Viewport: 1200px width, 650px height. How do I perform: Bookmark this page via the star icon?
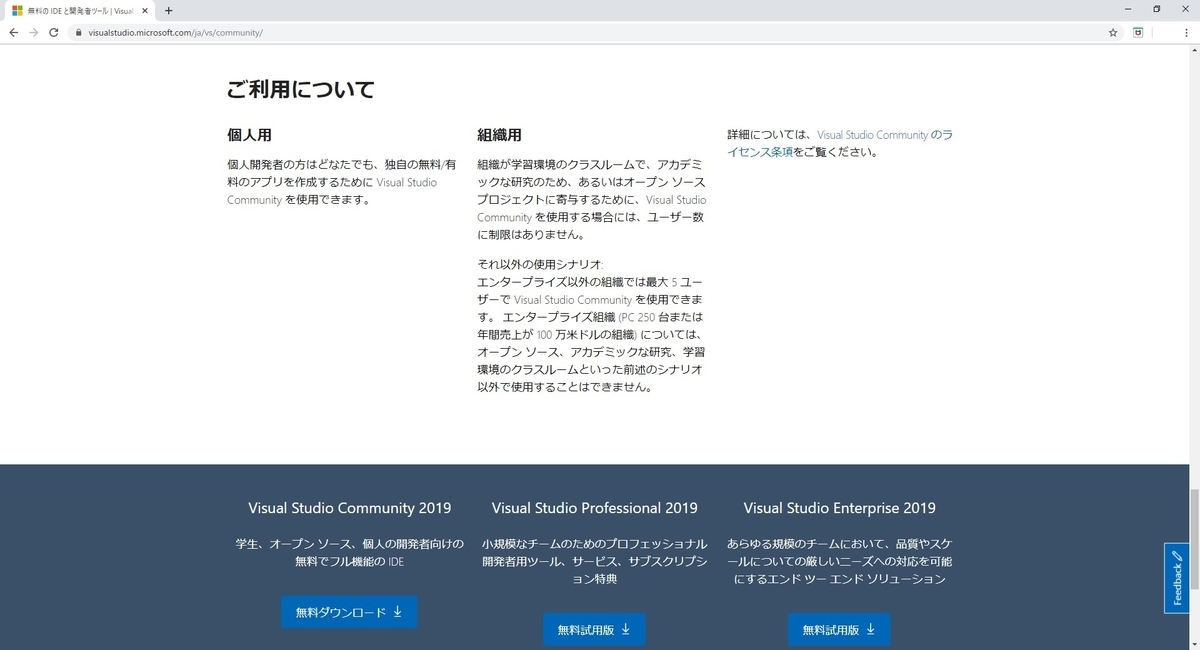[1112, 32]
